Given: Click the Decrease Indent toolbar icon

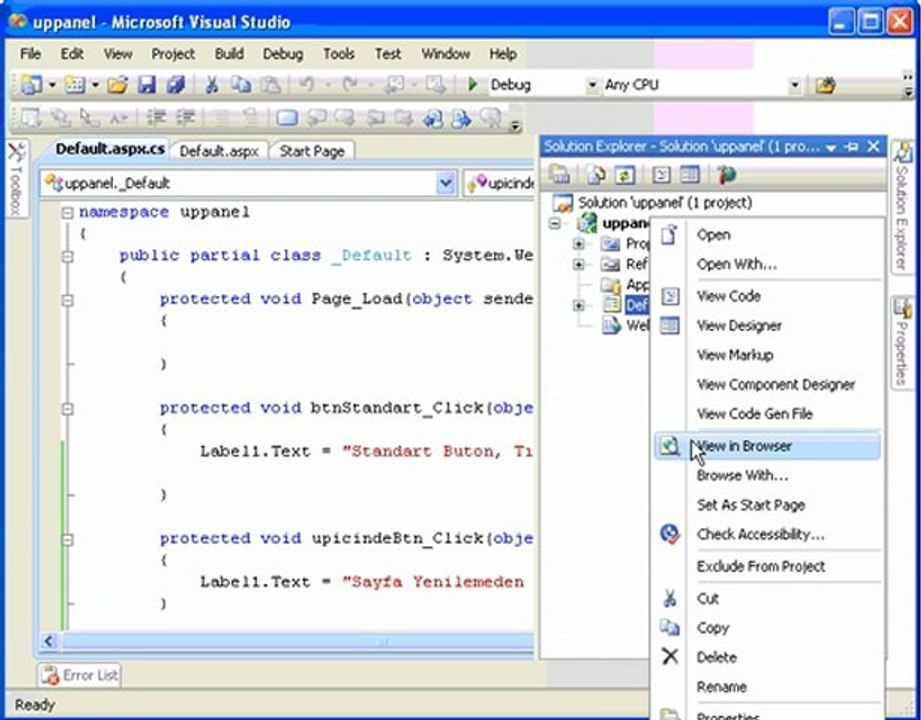Looking at the screenshot, I should (x=156, y=117).
